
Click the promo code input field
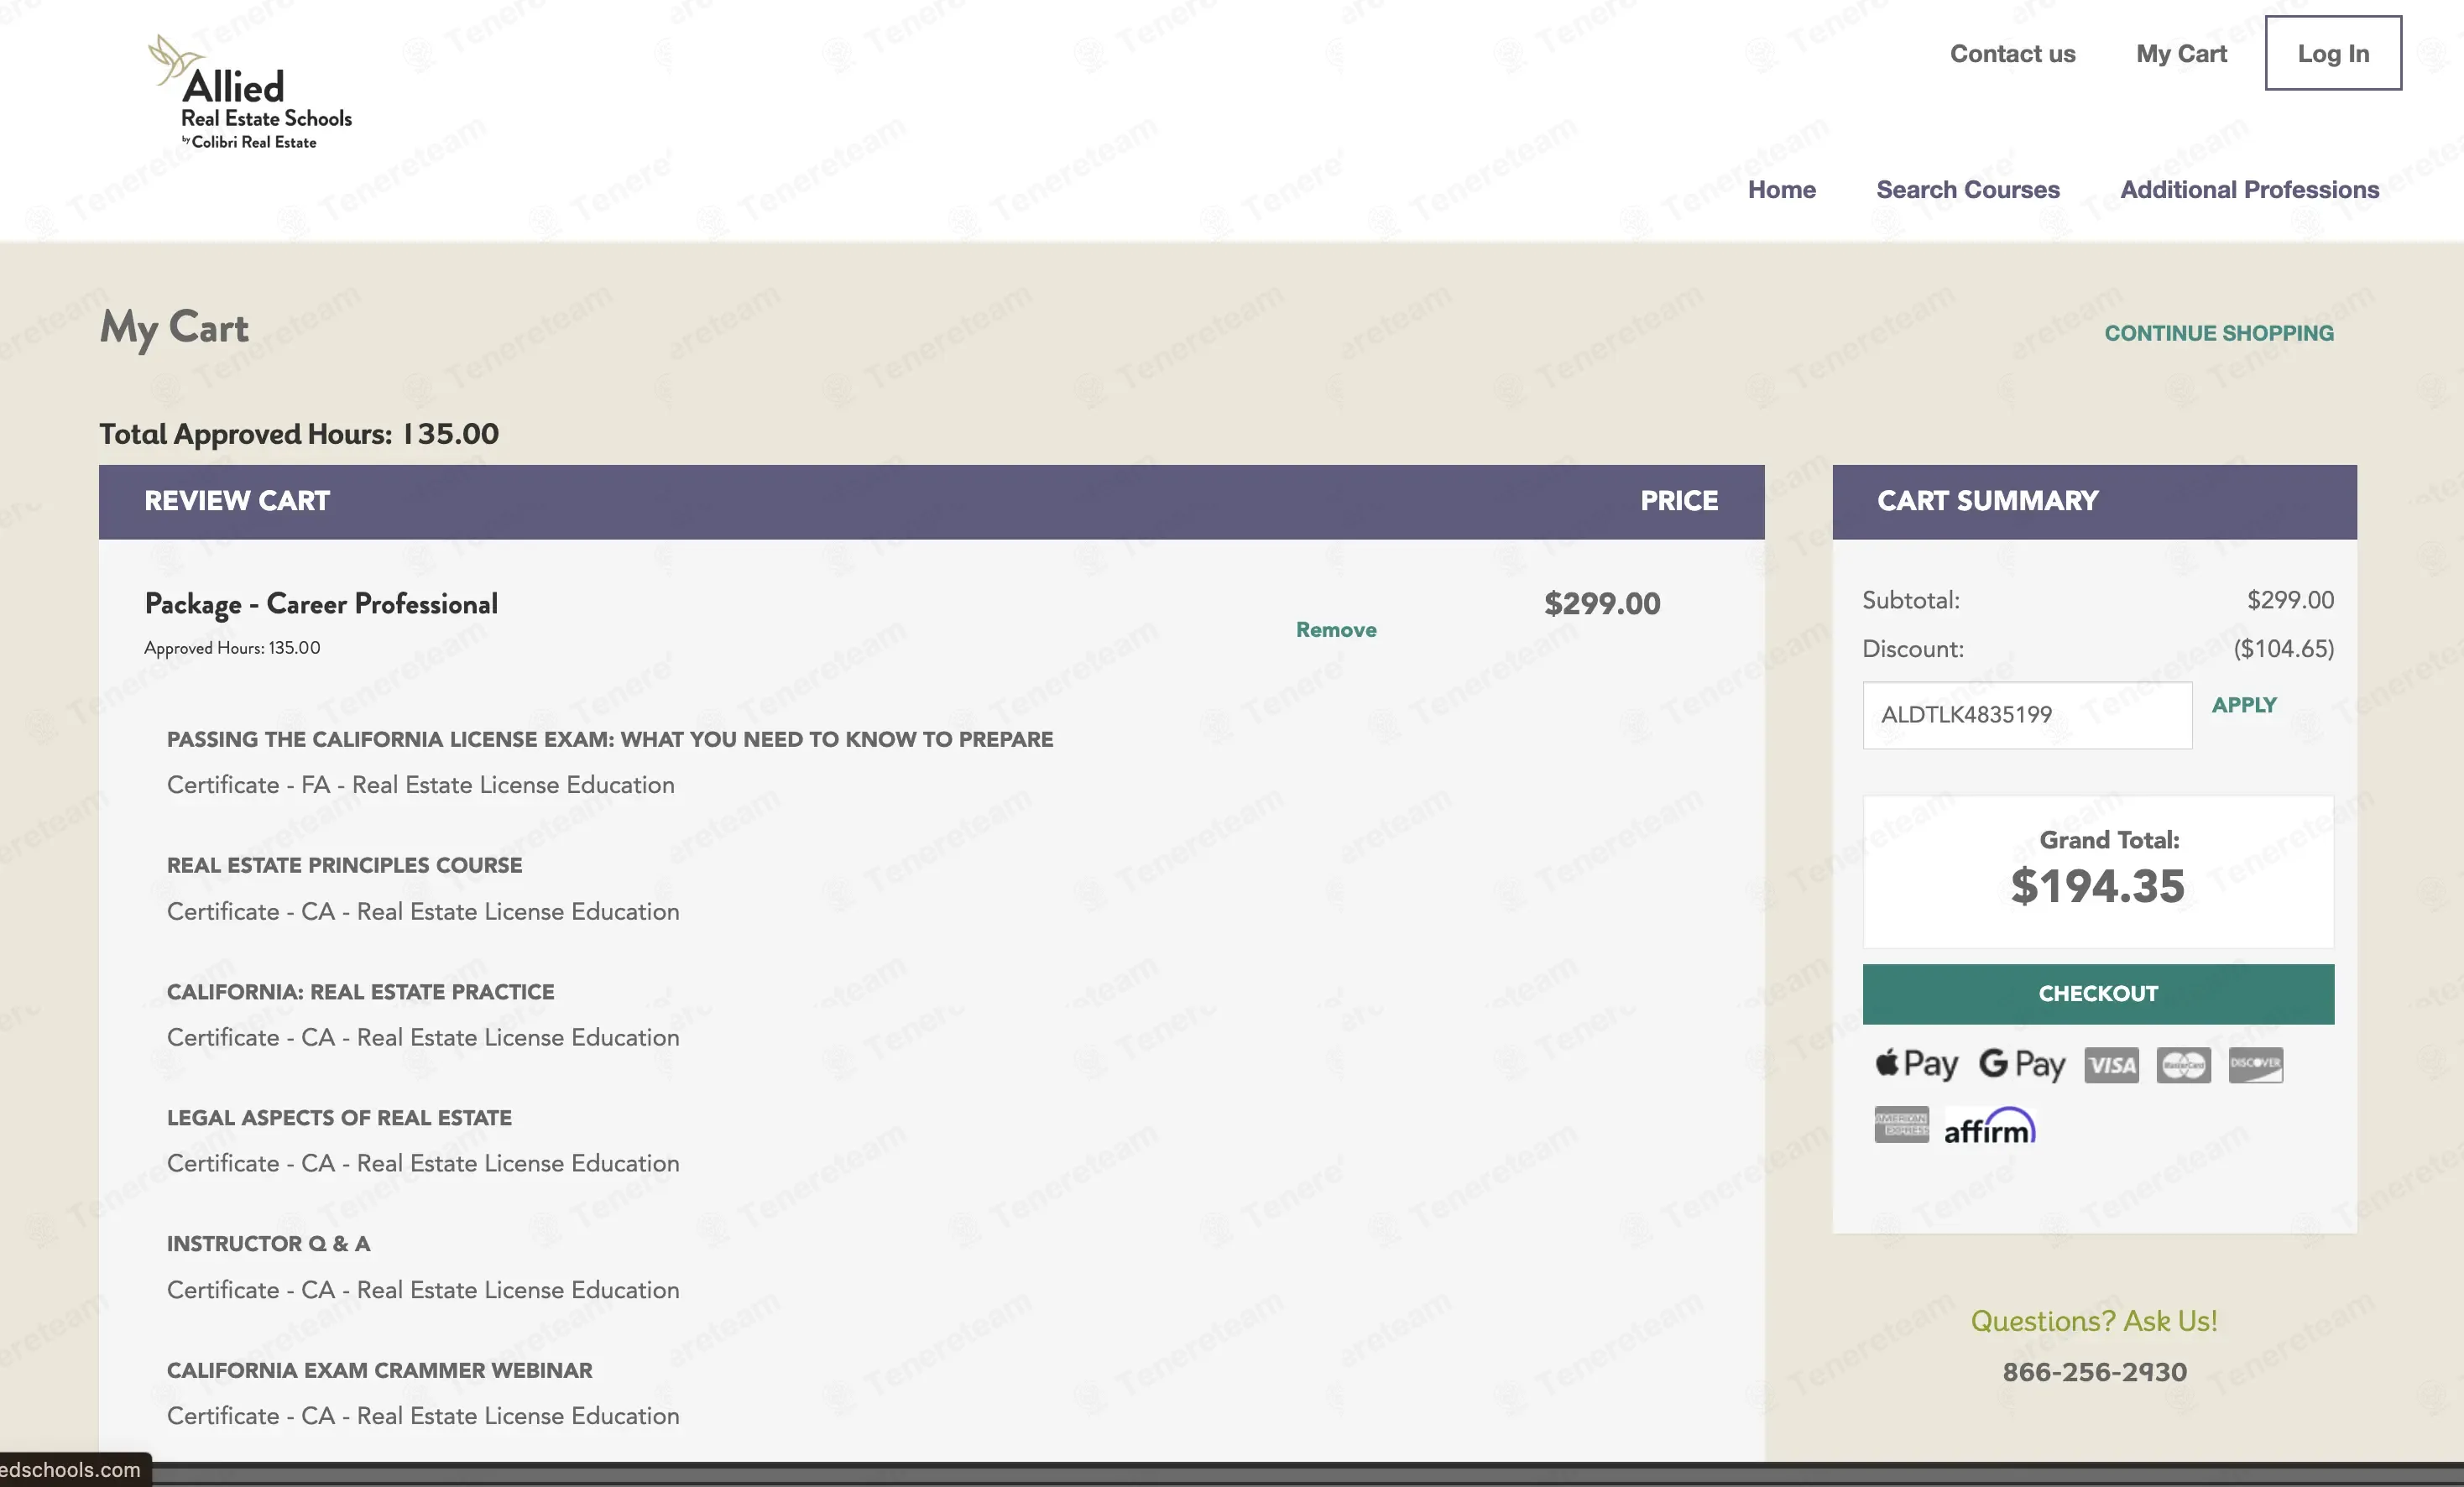coord(2026,715)
